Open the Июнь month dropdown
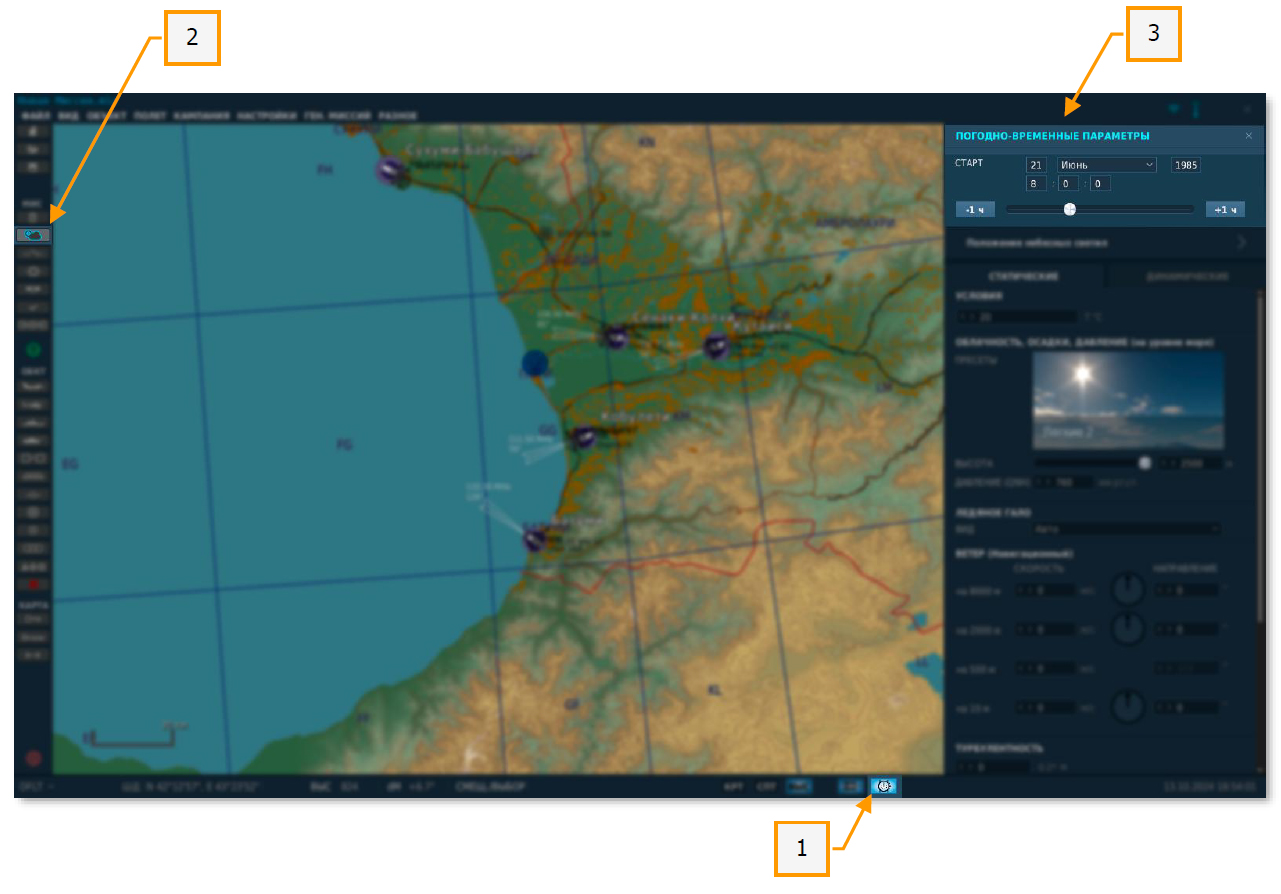The height and width of the screenshot is (894, 1281). [1106, 165]
